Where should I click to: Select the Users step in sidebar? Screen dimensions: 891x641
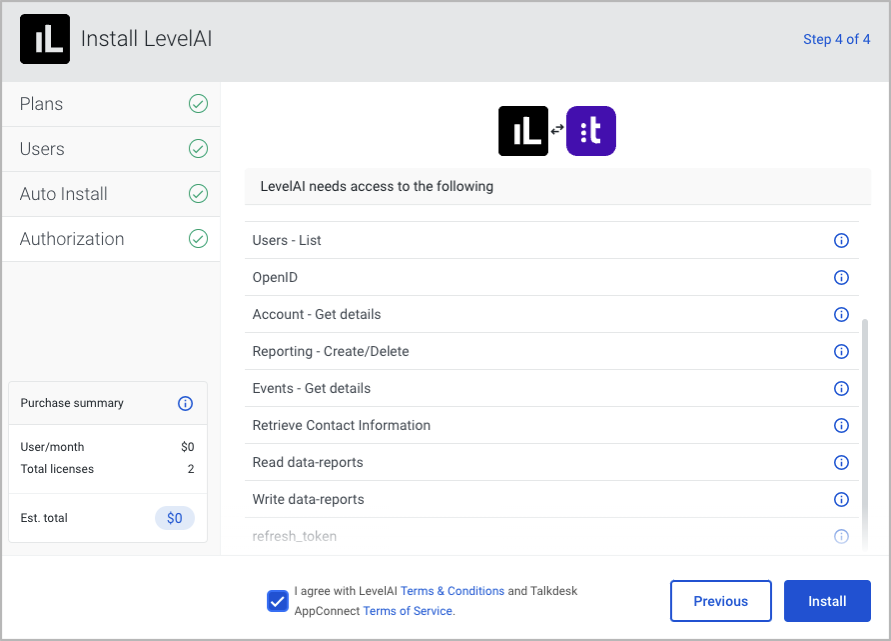pos(111,149)
